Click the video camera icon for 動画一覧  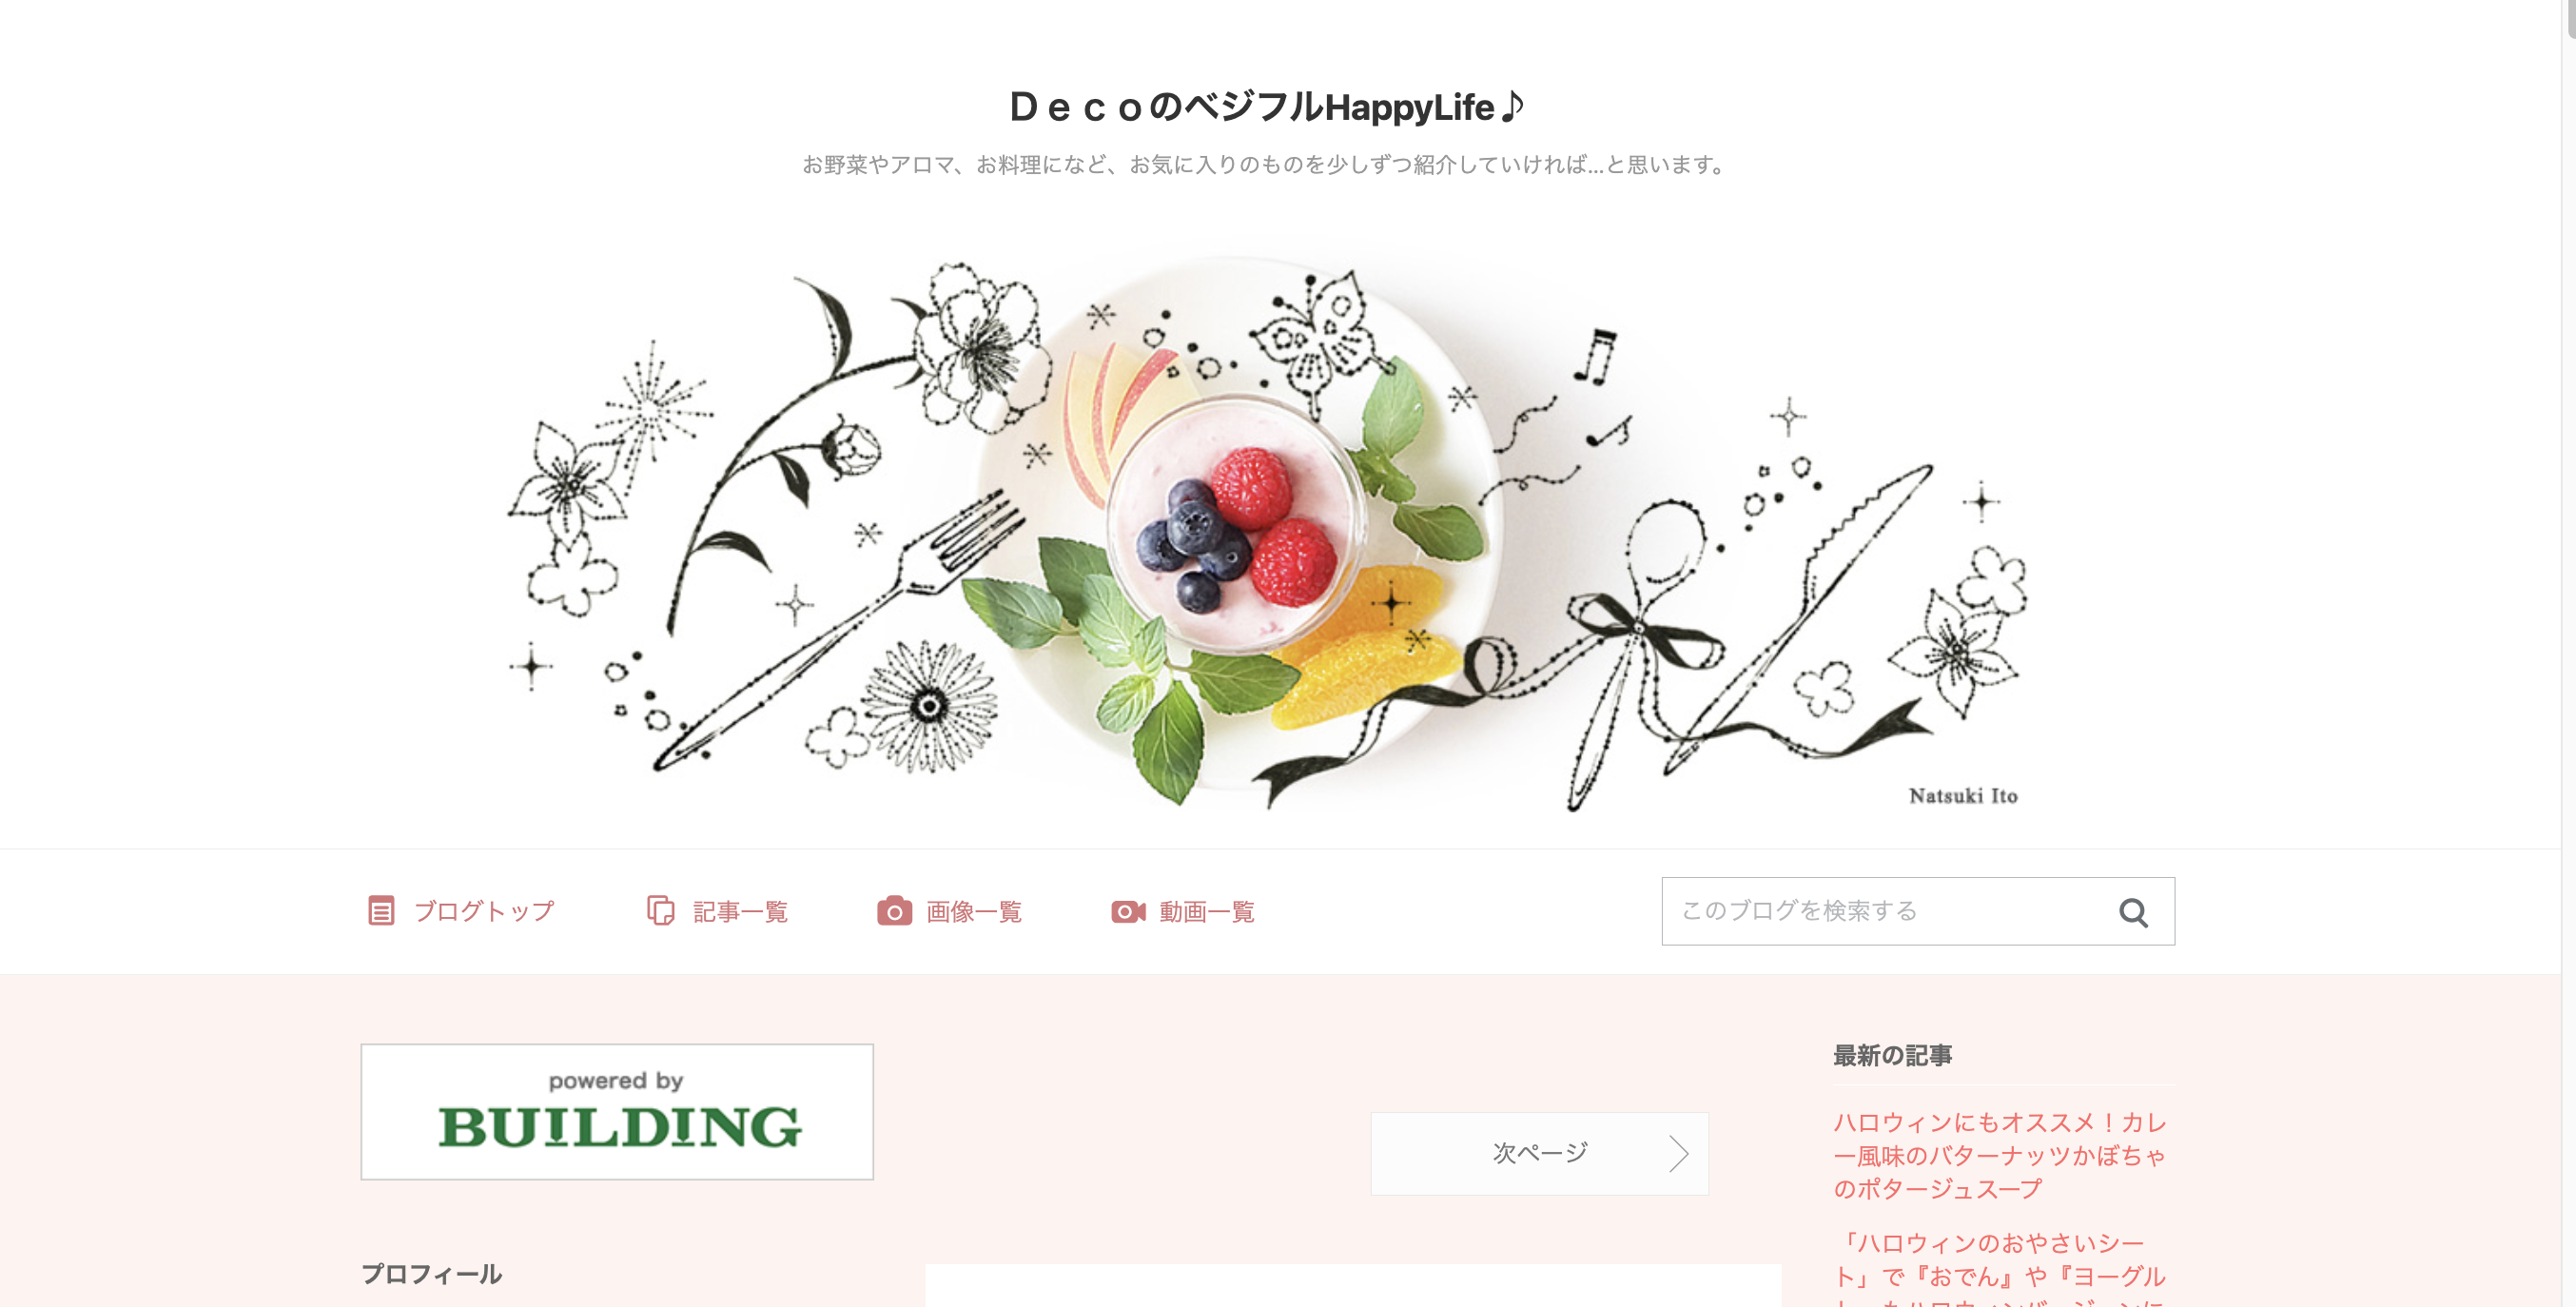(1128, 911)
